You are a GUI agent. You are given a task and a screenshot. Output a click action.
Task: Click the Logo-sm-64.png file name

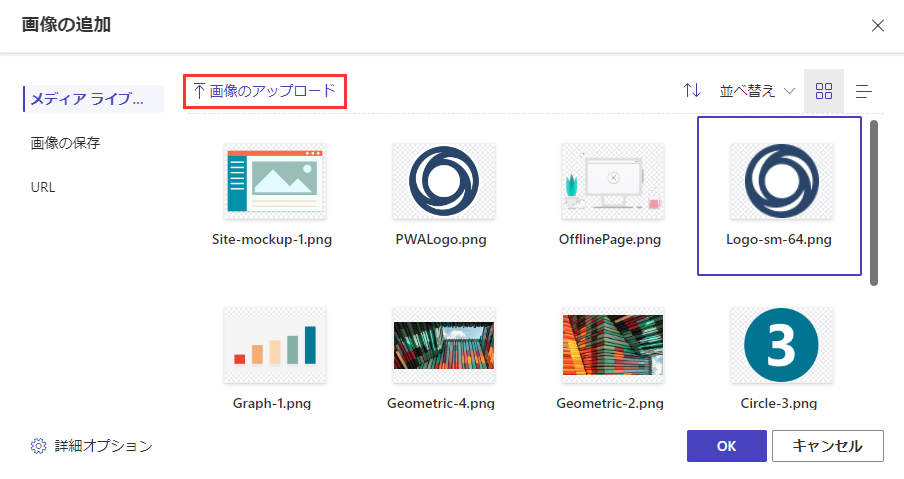coord(779,240)
